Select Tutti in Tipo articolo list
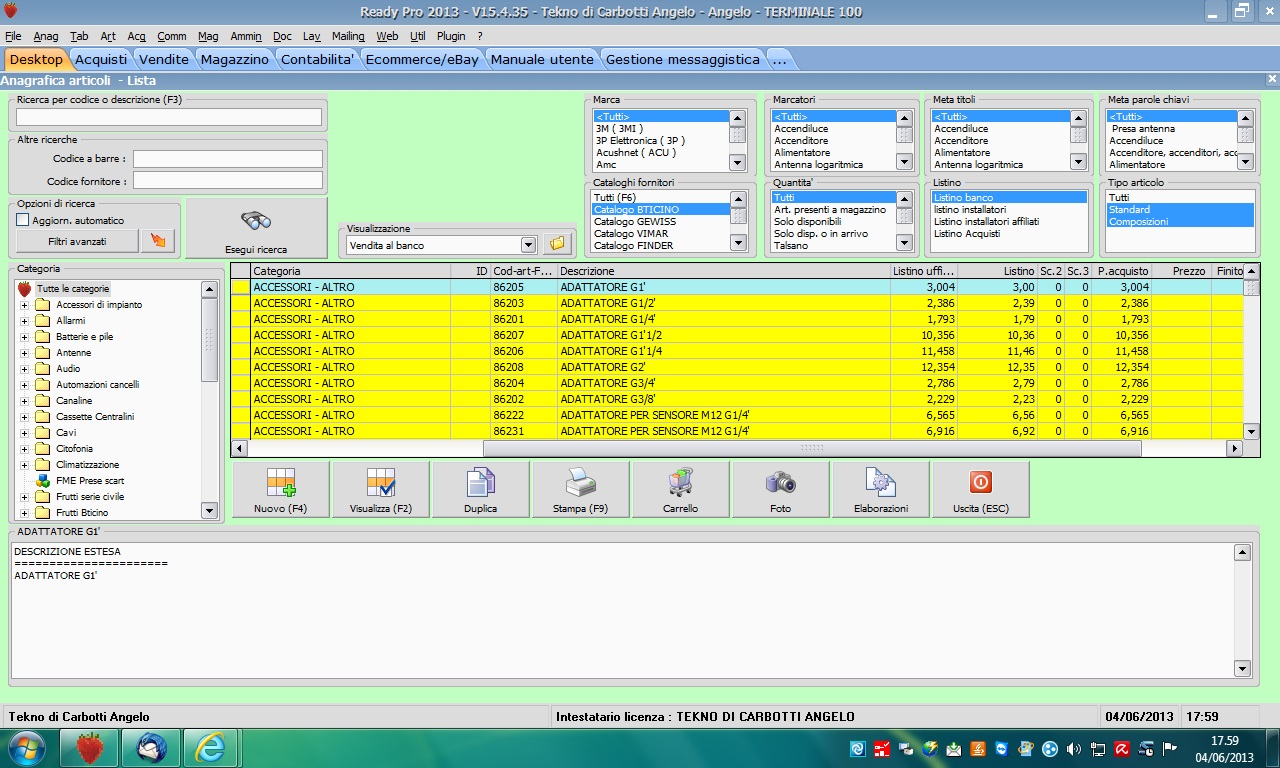The width and height of the screenshot is (1280, 768). [x=1180, y=198]
